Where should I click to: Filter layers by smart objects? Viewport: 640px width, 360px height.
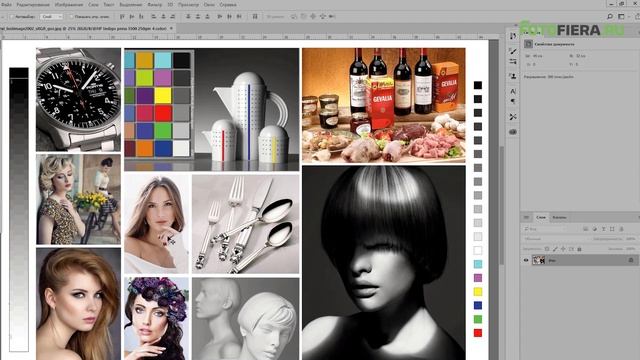click(621, 229)
